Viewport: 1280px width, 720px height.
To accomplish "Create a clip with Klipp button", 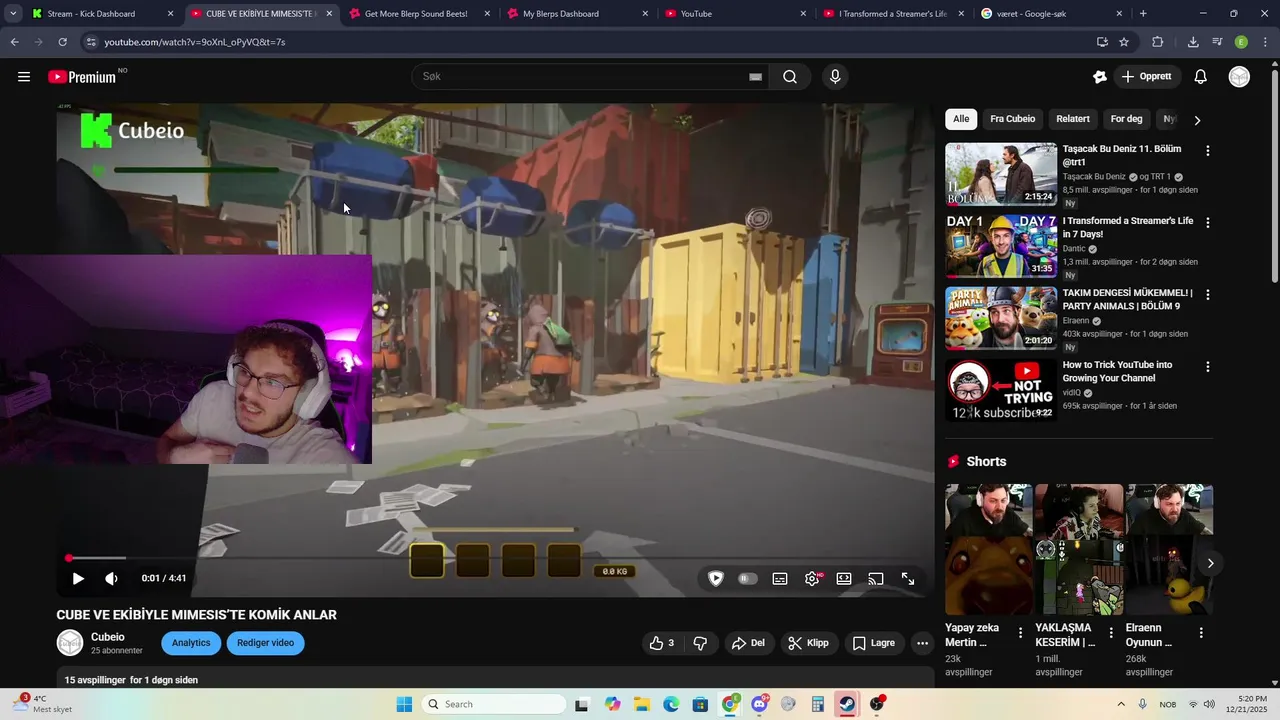I will coord(808,643).
